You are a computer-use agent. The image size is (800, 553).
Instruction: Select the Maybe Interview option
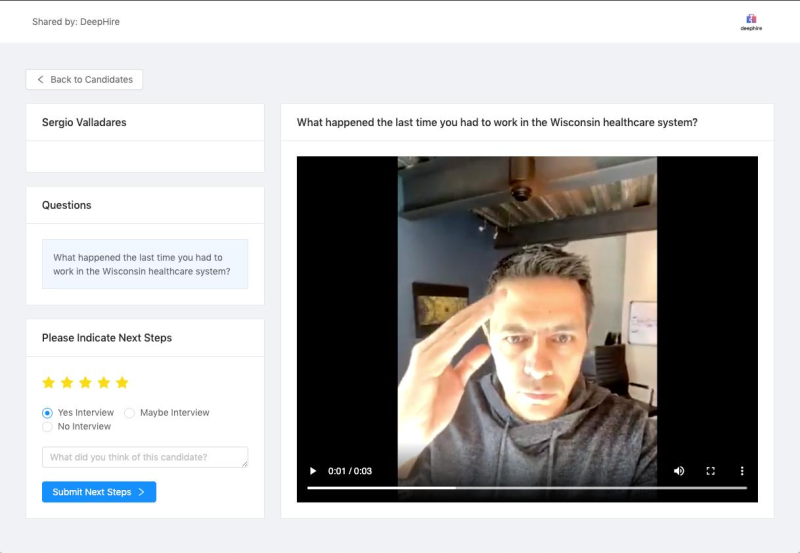(x=167, y=413)
